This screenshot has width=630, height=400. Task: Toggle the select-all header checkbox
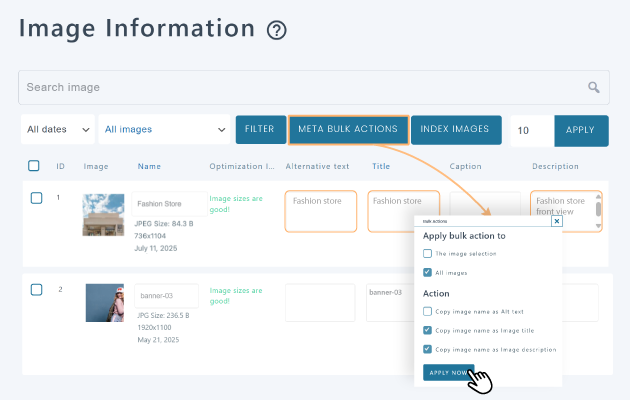[x=34, y=166]
